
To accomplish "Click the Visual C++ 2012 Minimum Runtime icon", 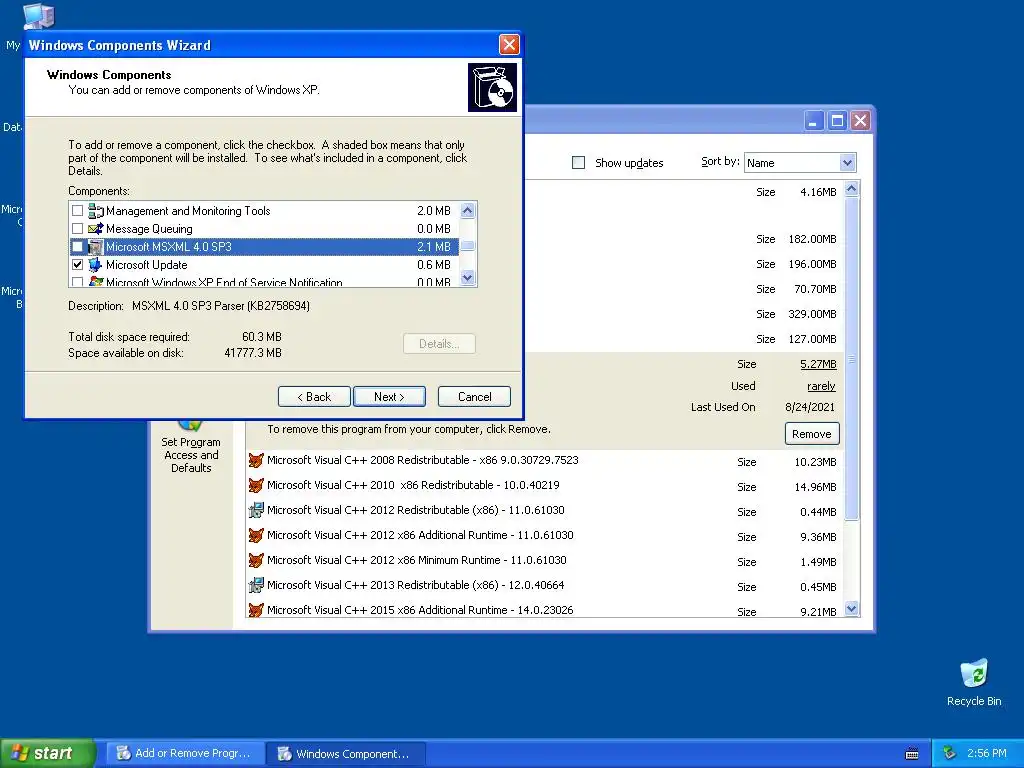I will (256, 560).
